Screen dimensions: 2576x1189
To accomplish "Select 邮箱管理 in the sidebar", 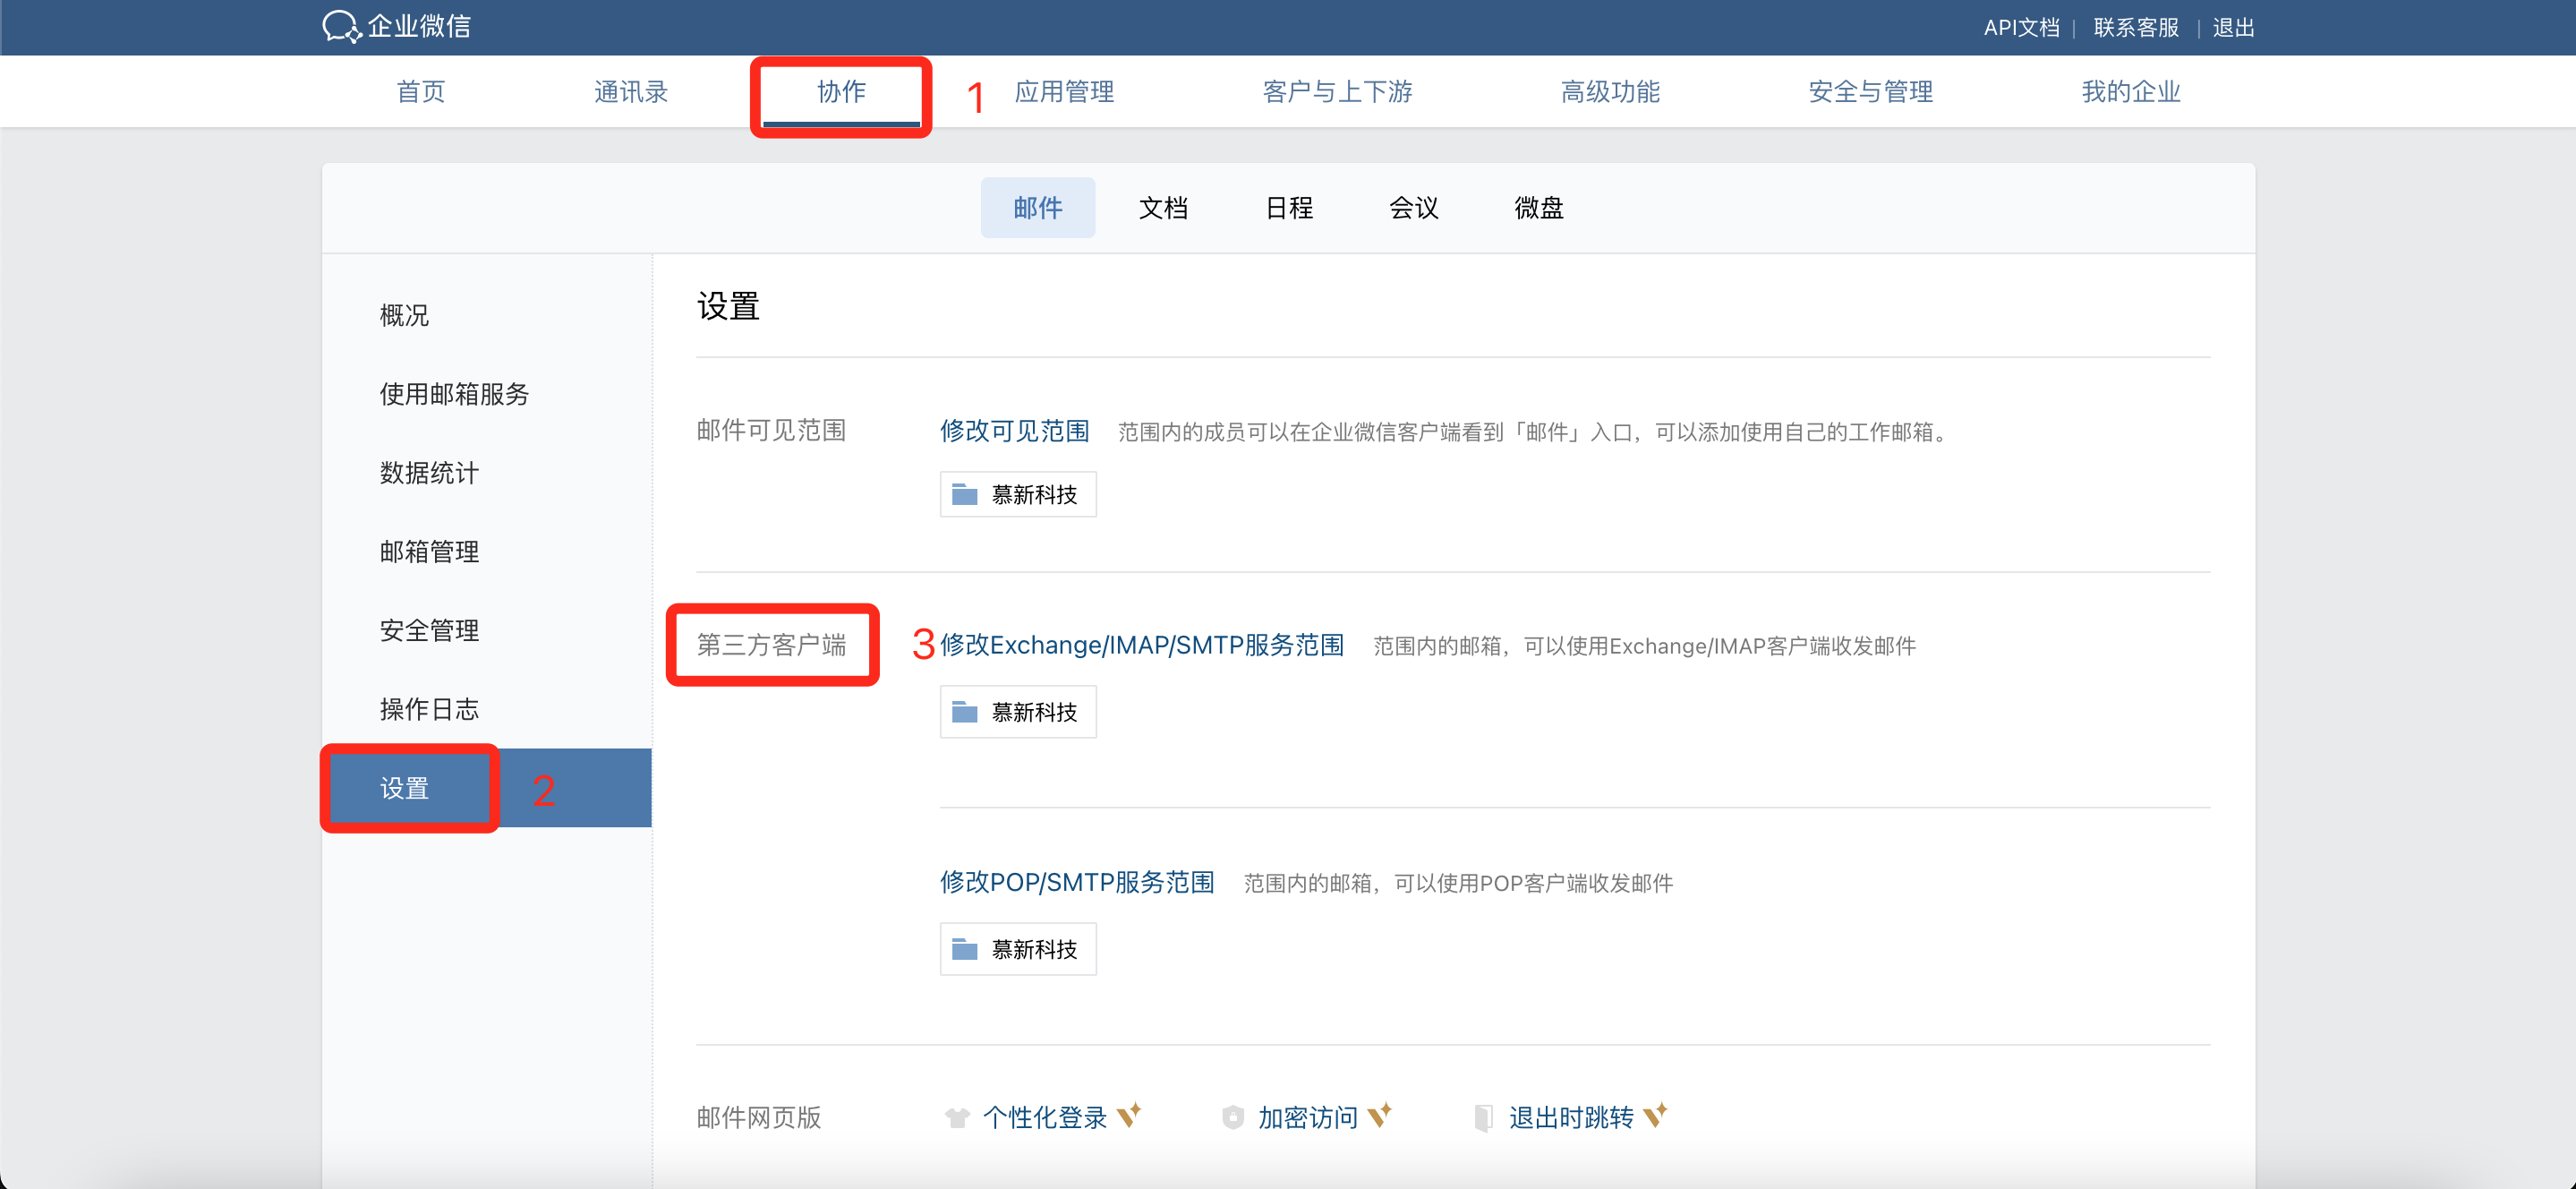I will (x=429, y=552).
